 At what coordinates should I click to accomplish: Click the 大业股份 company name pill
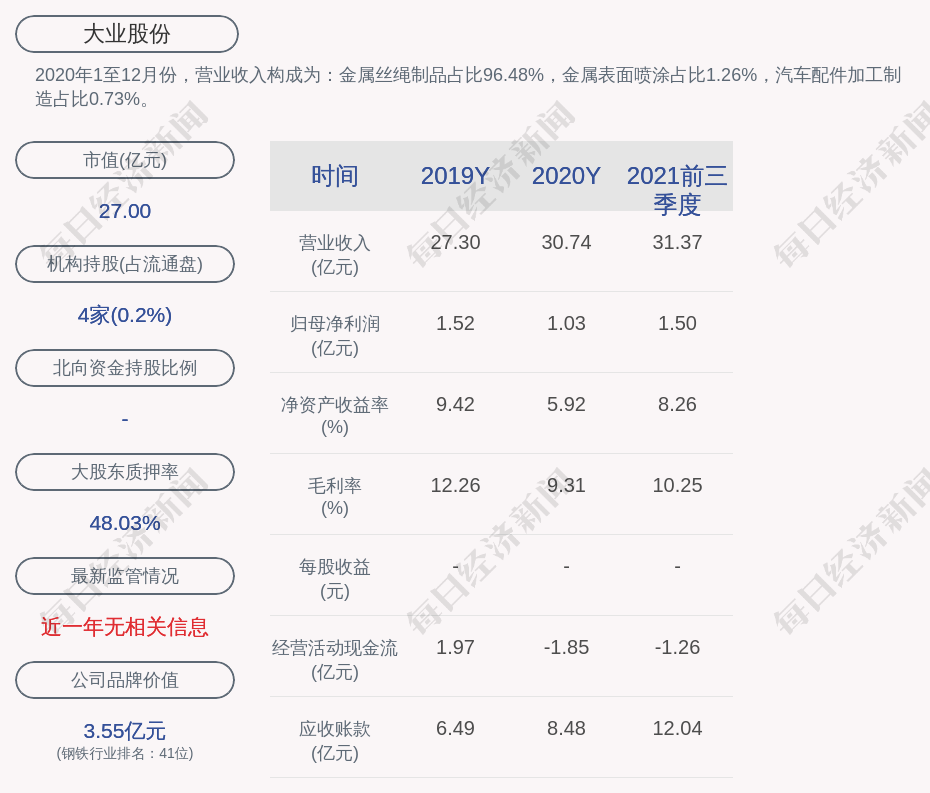127,34
